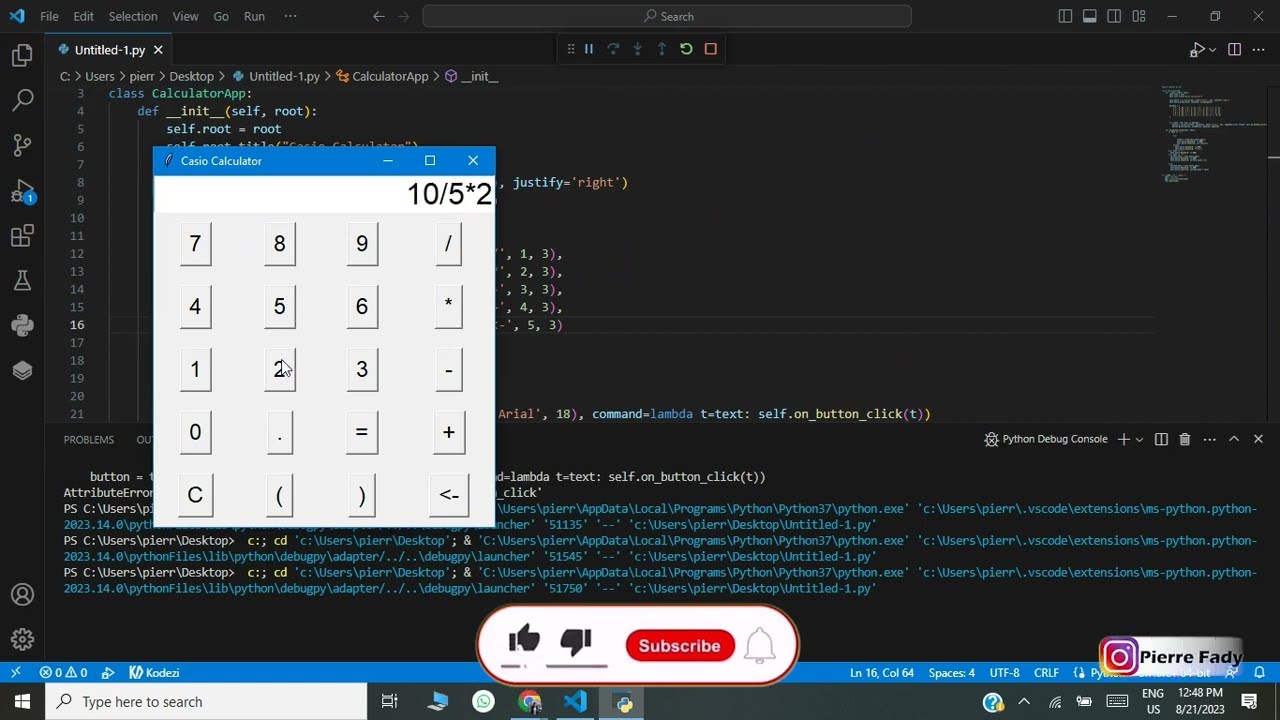Screen dimensions: 1280x720
Task: Open the Source Control view
Action: [22, 146]
